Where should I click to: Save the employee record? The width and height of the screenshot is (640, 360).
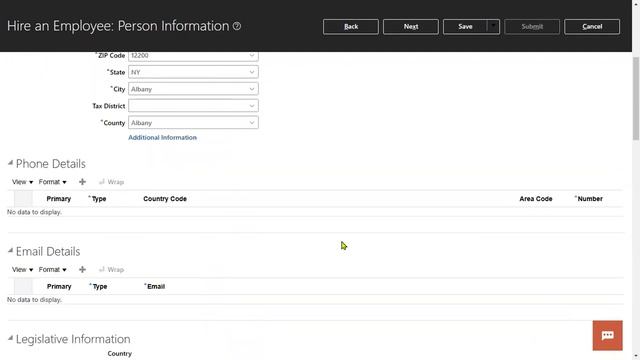tap(465, 27)
